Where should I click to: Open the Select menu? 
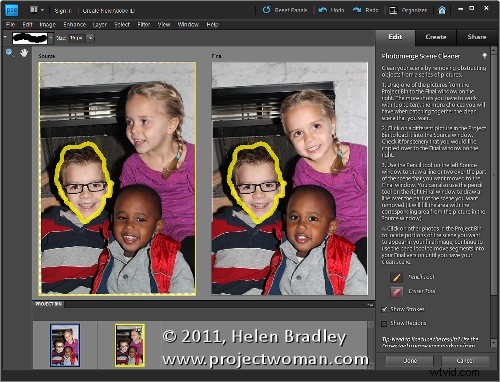122,24
